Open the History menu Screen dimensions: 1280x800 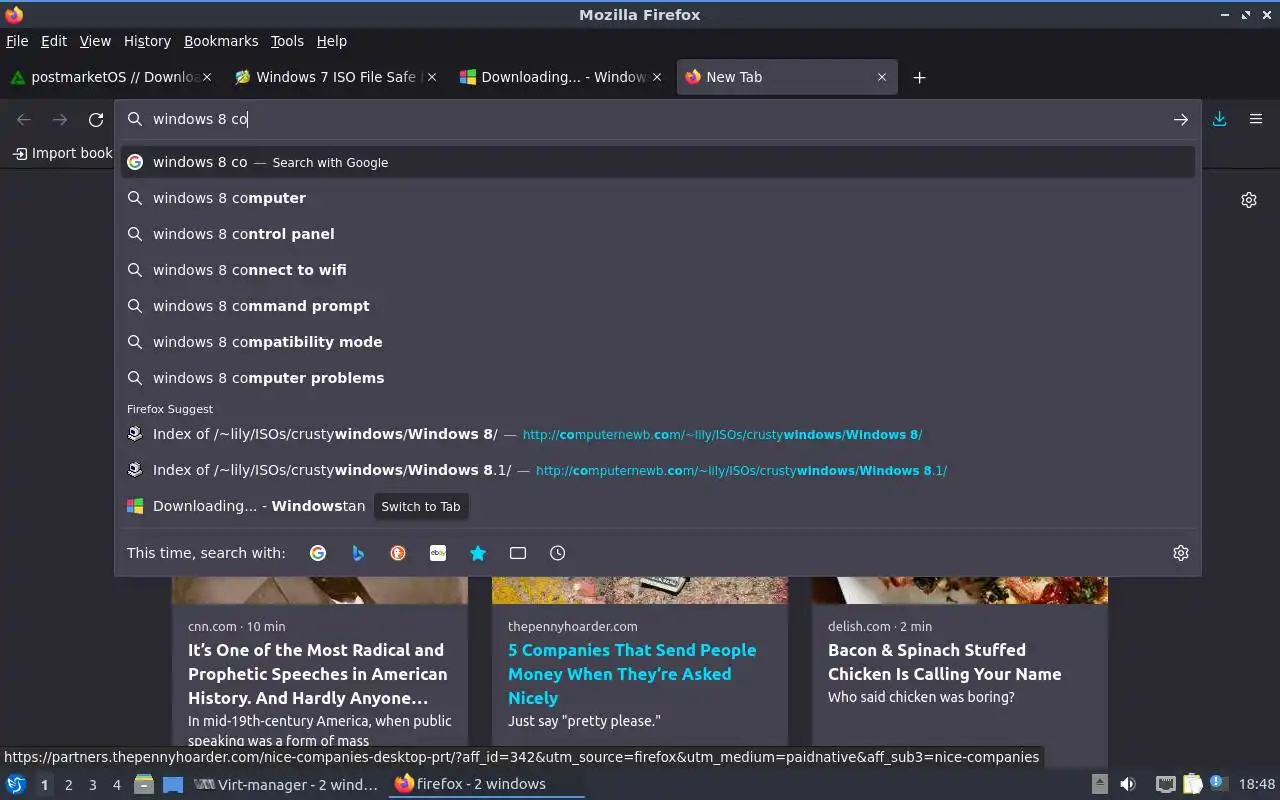(147, 41)
